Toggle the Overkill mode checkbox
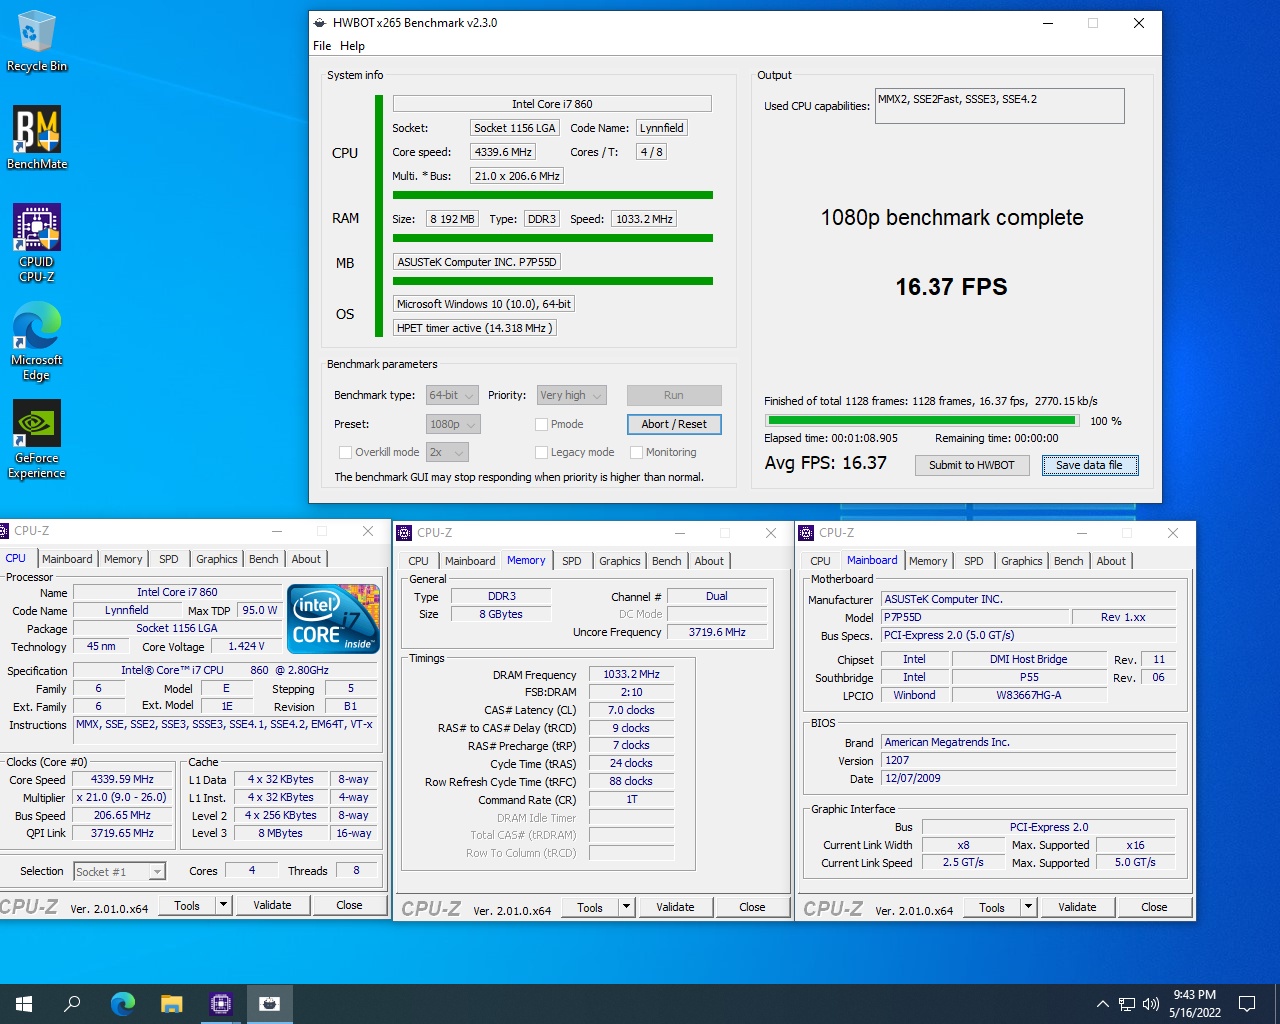1280x1024 pixels. [346, 452]
